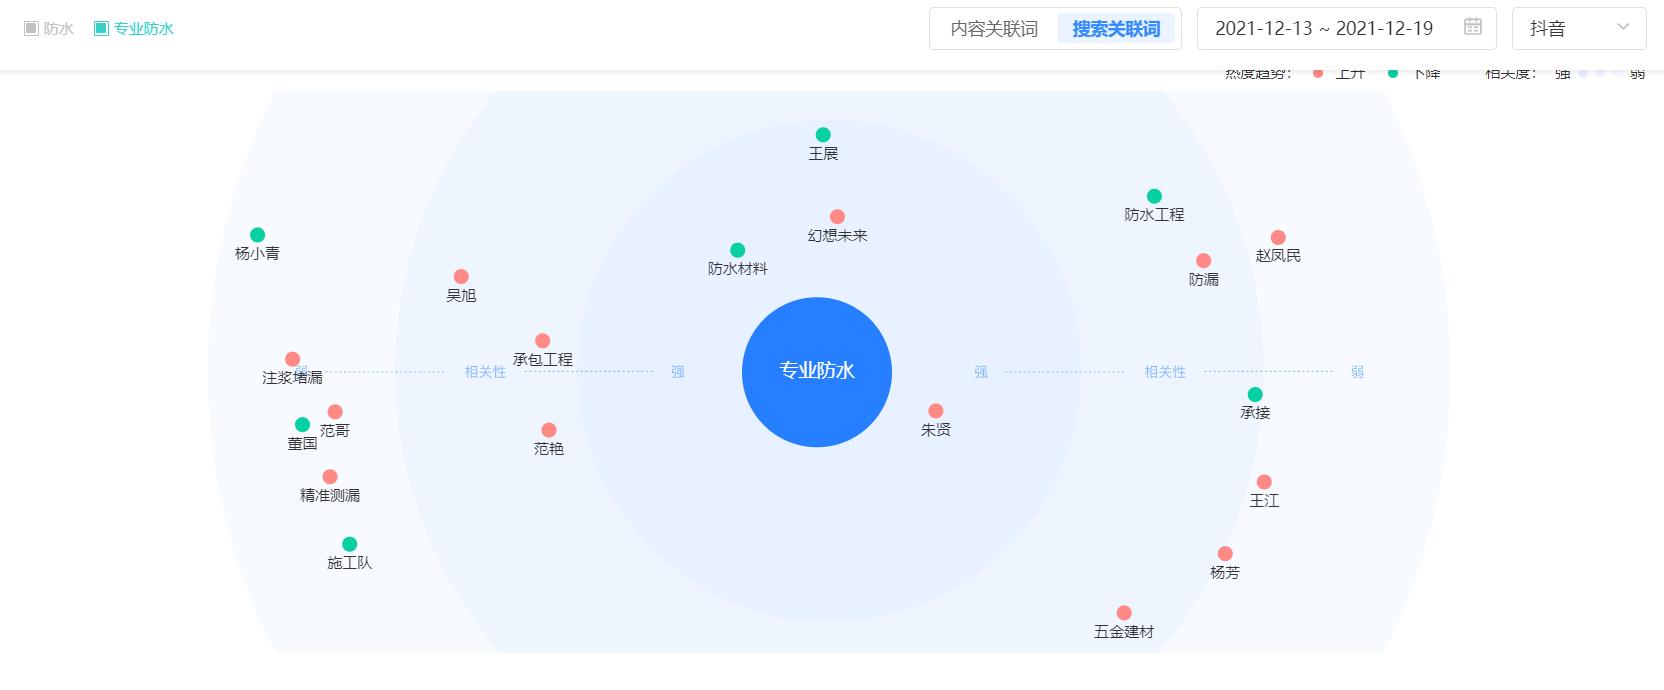
Task: Click the 朱贤 keyword label
Action: (936, 430)
